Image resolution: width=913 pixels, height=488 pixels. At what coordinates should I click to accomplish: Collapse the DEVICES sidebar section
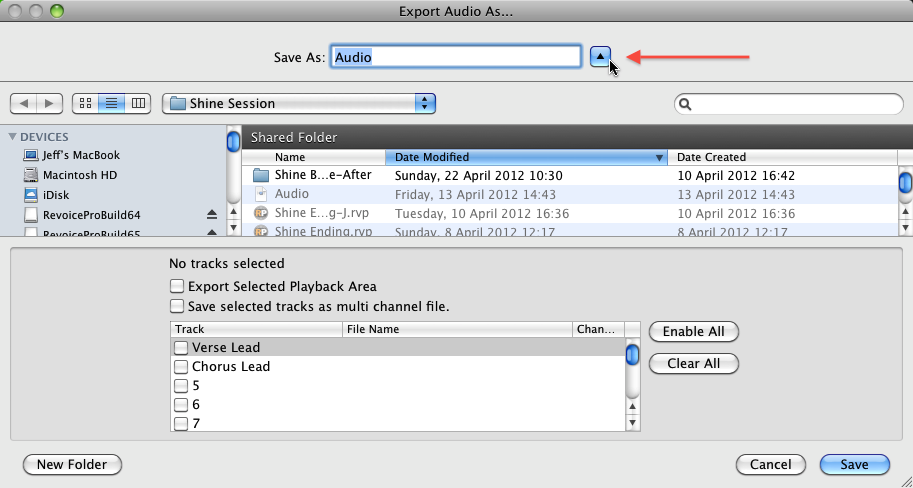point(13,137)
